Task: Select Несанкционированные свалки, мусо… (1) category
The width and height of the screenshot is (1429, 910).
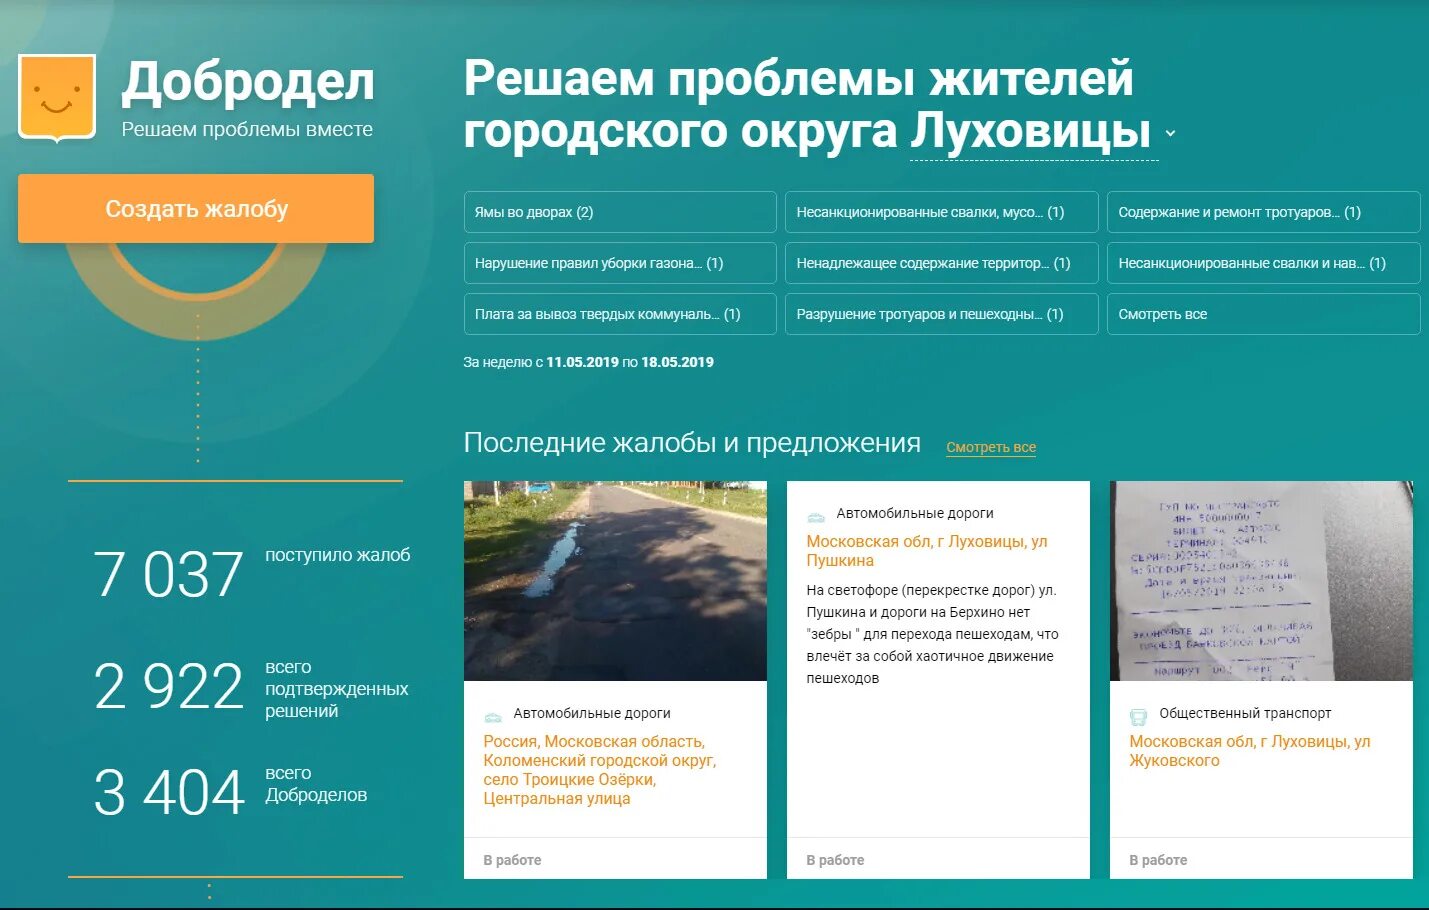Action: tap(942, 212)
